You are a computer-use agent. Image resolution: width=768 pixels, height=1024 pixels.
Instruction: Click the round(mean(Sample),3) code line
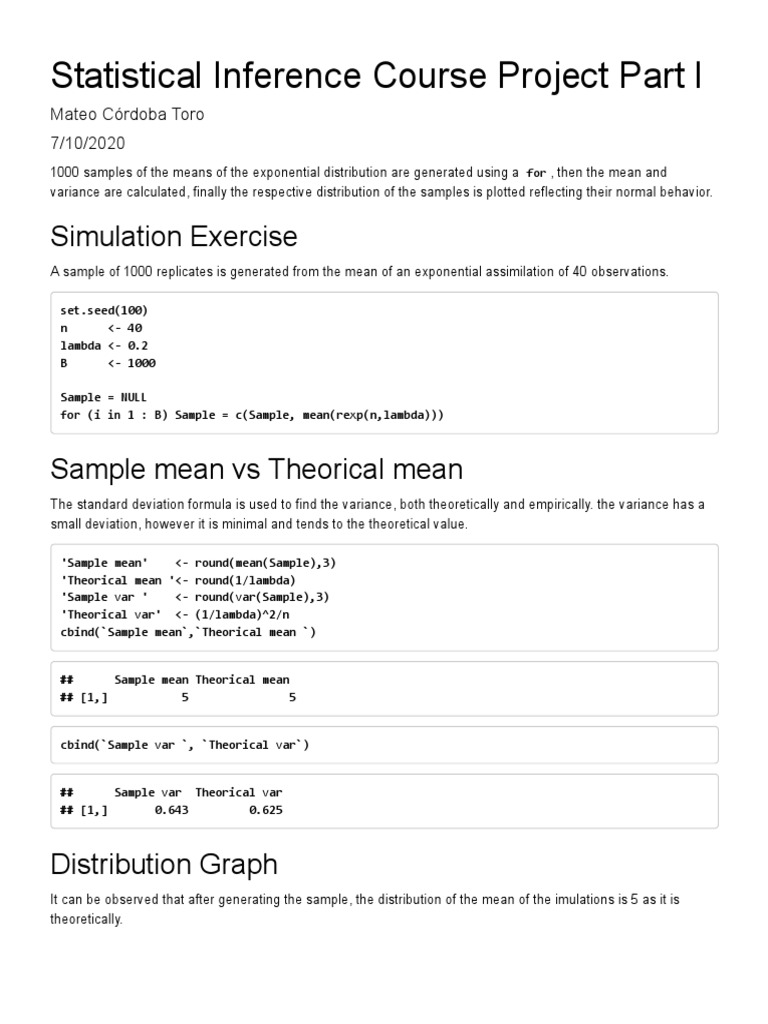tap(198, 563)
